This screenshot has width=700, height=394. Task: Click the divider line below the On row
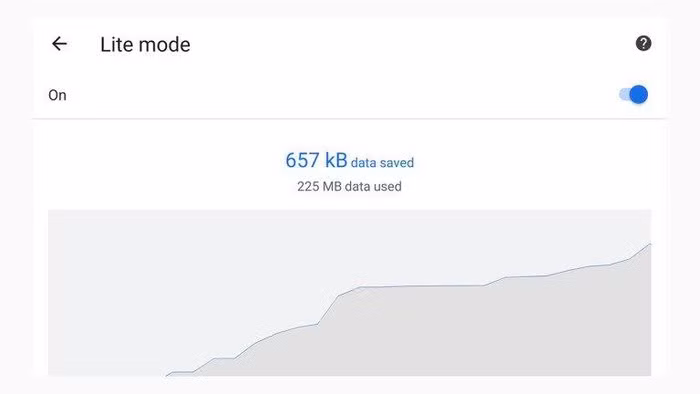350,119
